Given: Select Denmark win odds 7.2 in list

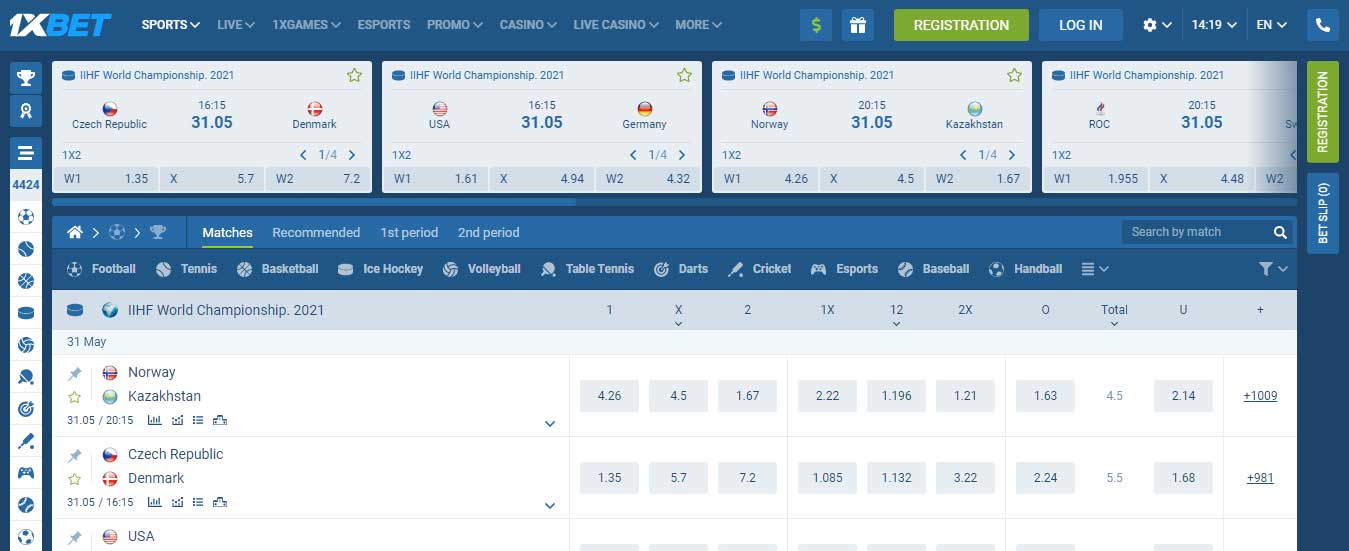Looking at the screenshot, I should pyautogui.click(x=747, y=478).
